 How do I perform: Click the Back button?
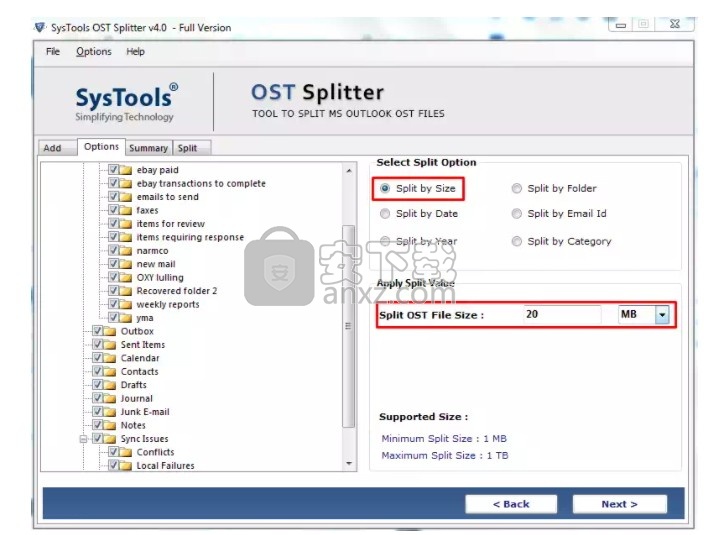pyautogui.click(x=511, y=504)
